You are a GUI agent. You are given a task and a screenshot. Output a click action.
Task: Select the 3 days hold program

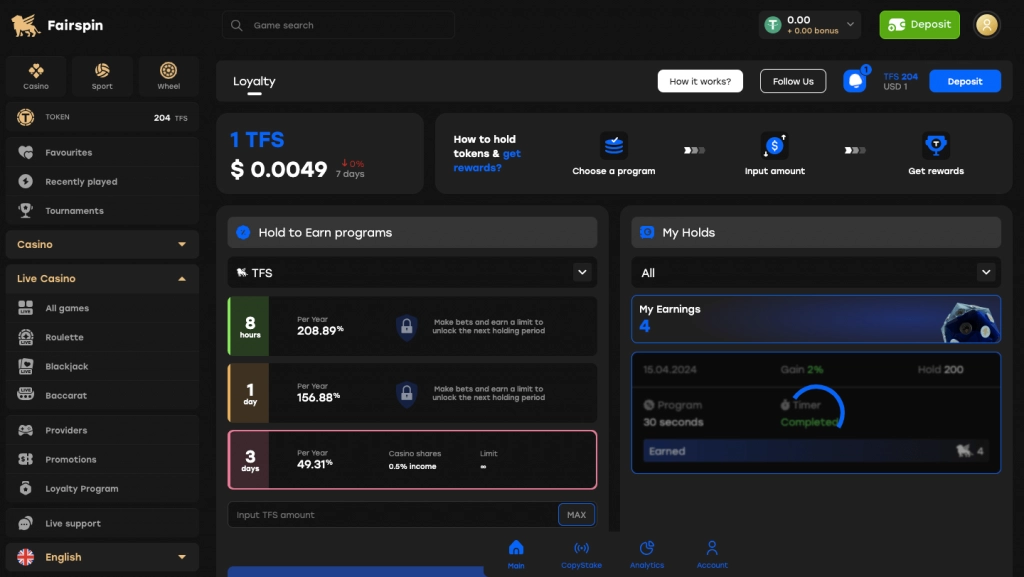point(412,460)
